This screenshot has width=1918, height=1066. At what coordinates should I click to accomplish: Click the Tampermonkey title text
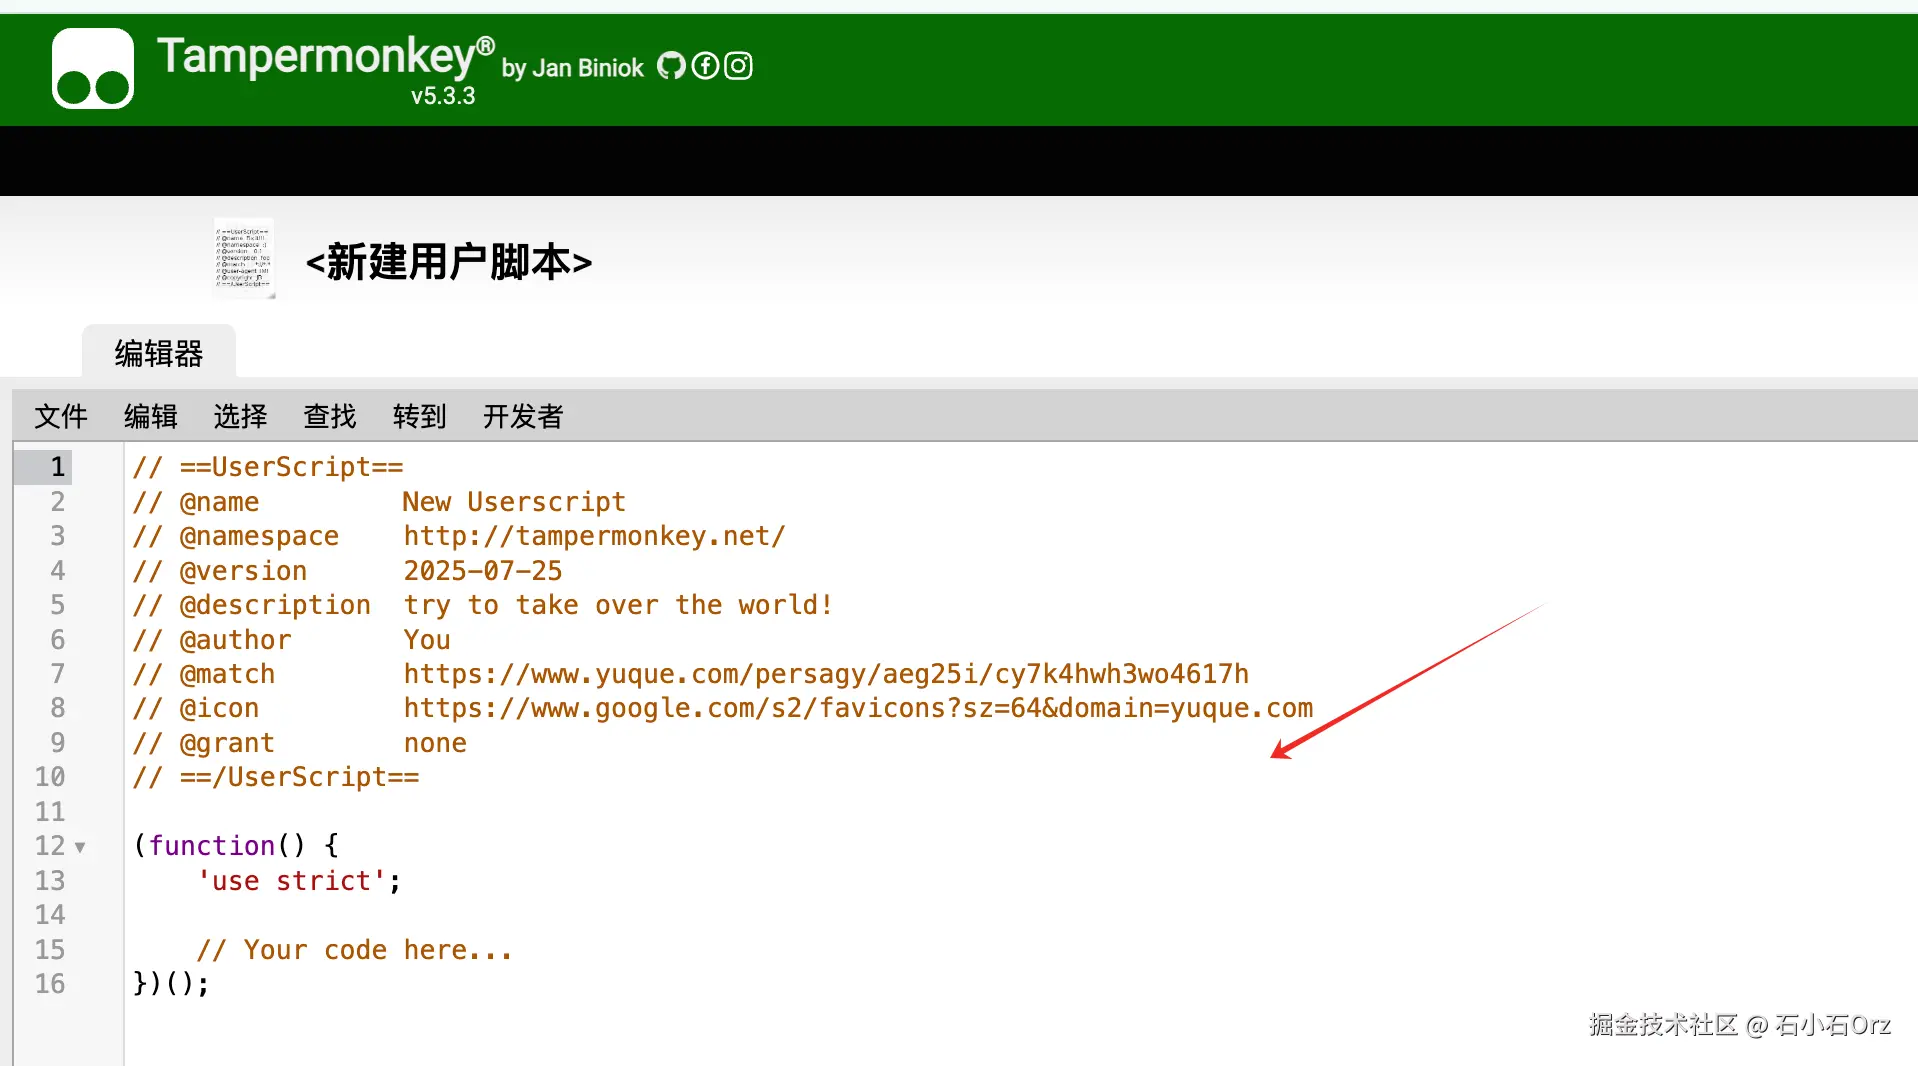[326, 55]
